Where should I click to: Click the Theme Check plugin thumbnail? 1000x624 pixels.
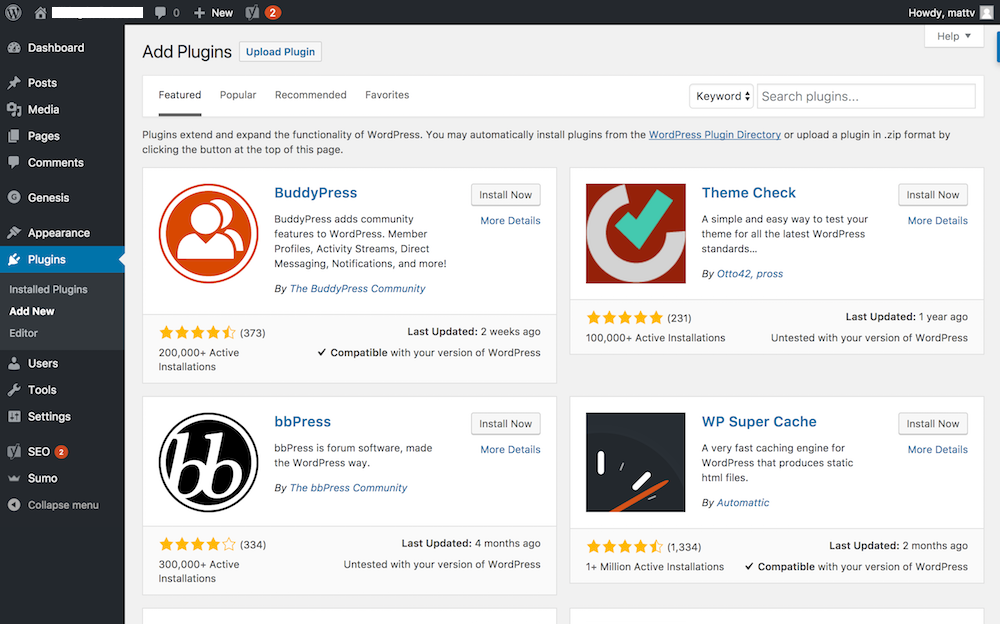point(636,234)
